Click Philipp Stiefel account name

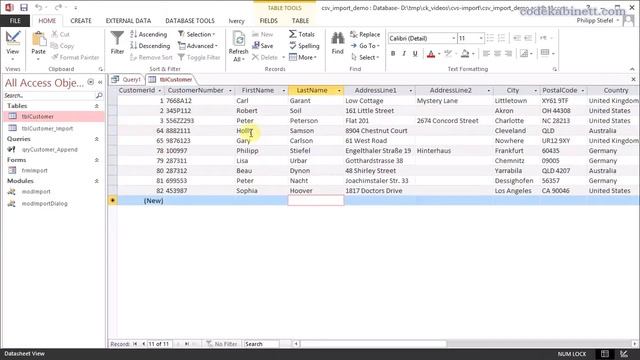click(x=595, y=20)
